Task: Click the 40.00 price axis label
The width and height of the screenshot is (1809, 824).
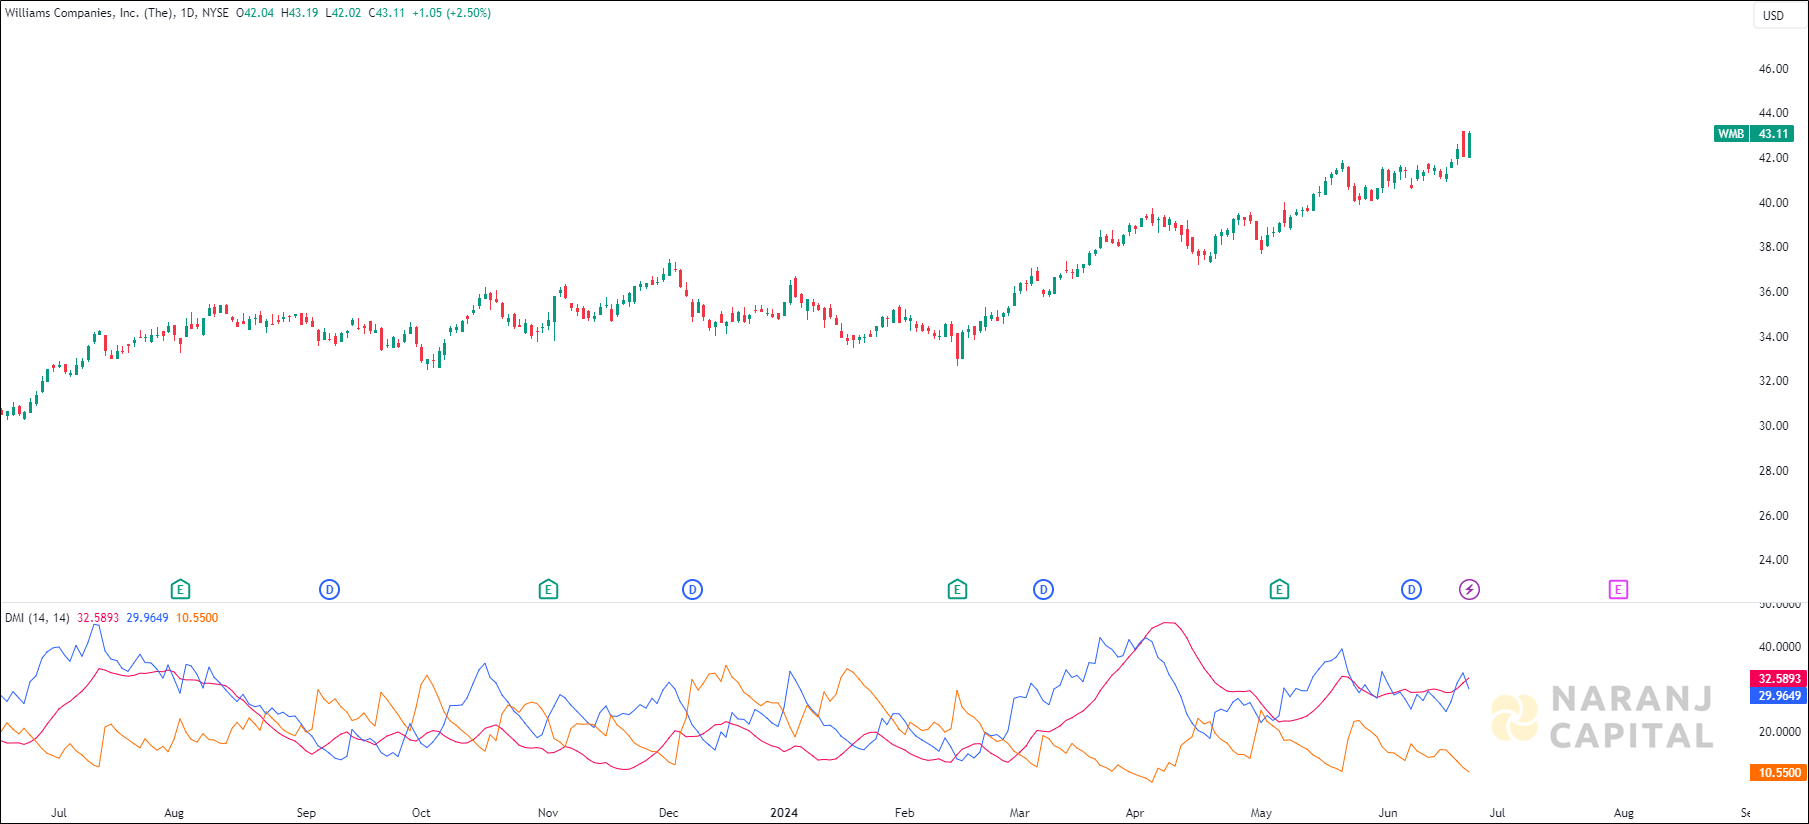Action: coord(1773,203)
